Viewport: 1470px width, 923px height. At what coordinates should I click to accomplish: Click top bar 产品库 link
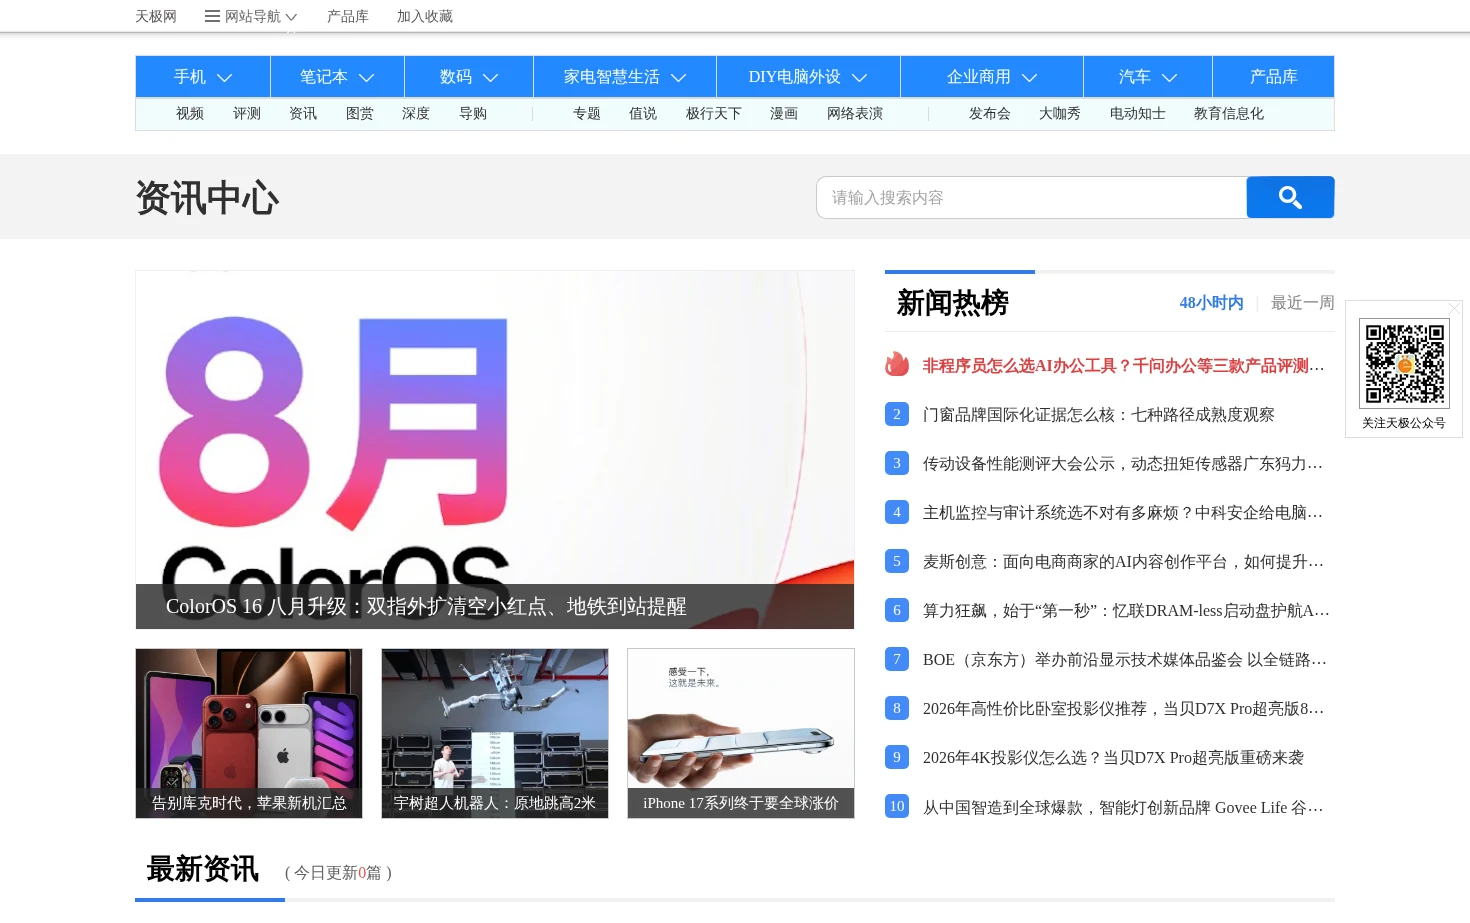[348, 16]
